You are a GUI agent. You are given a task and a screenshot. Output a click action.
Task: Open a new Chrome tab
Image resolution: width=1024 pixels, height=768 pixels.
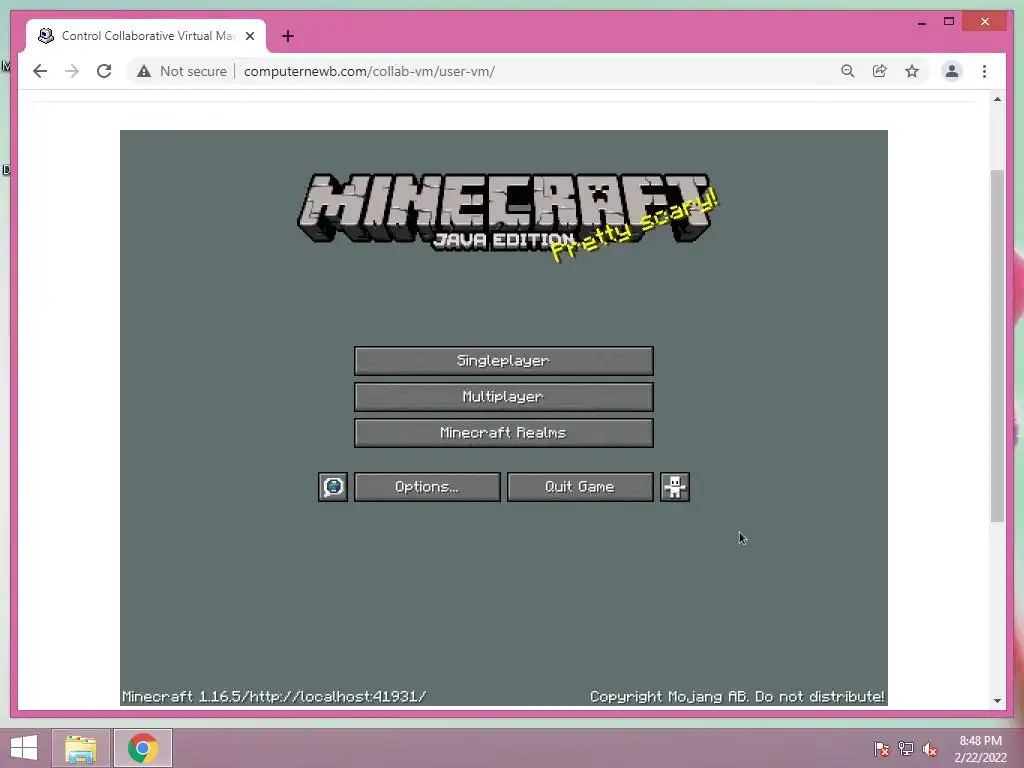click(288, 36)
